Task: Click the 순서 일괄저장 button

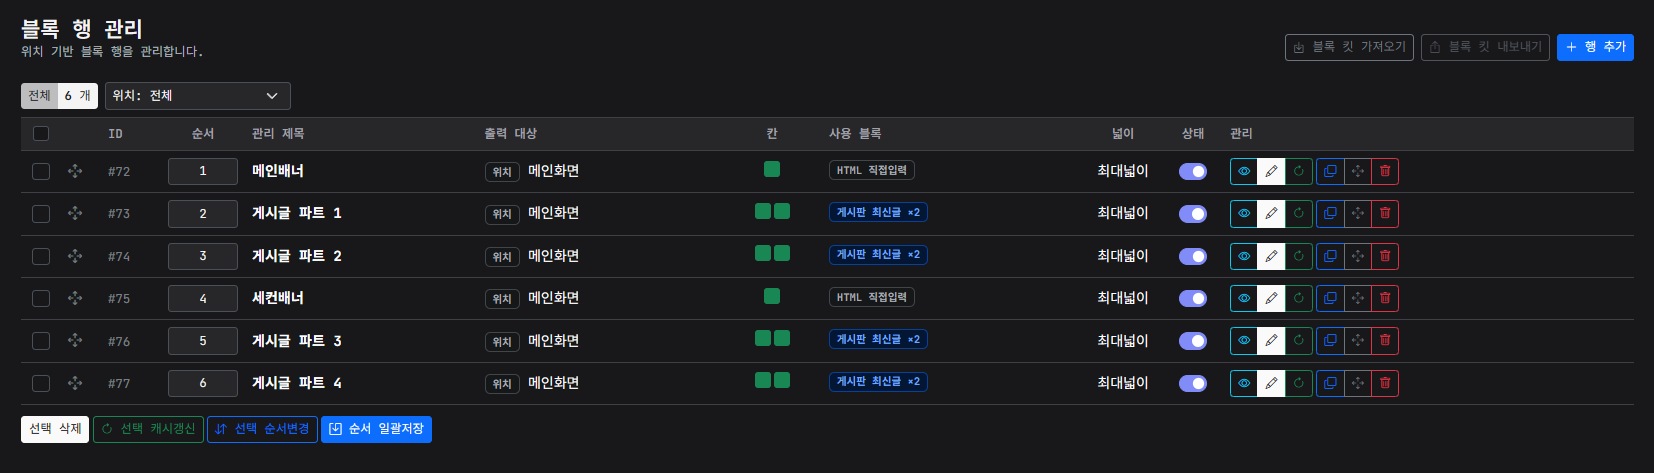Action: (376, 429)
